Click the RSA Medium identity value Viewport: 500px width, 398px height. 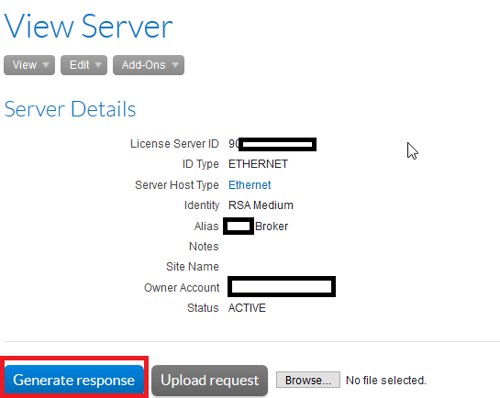tap(261, 205)
